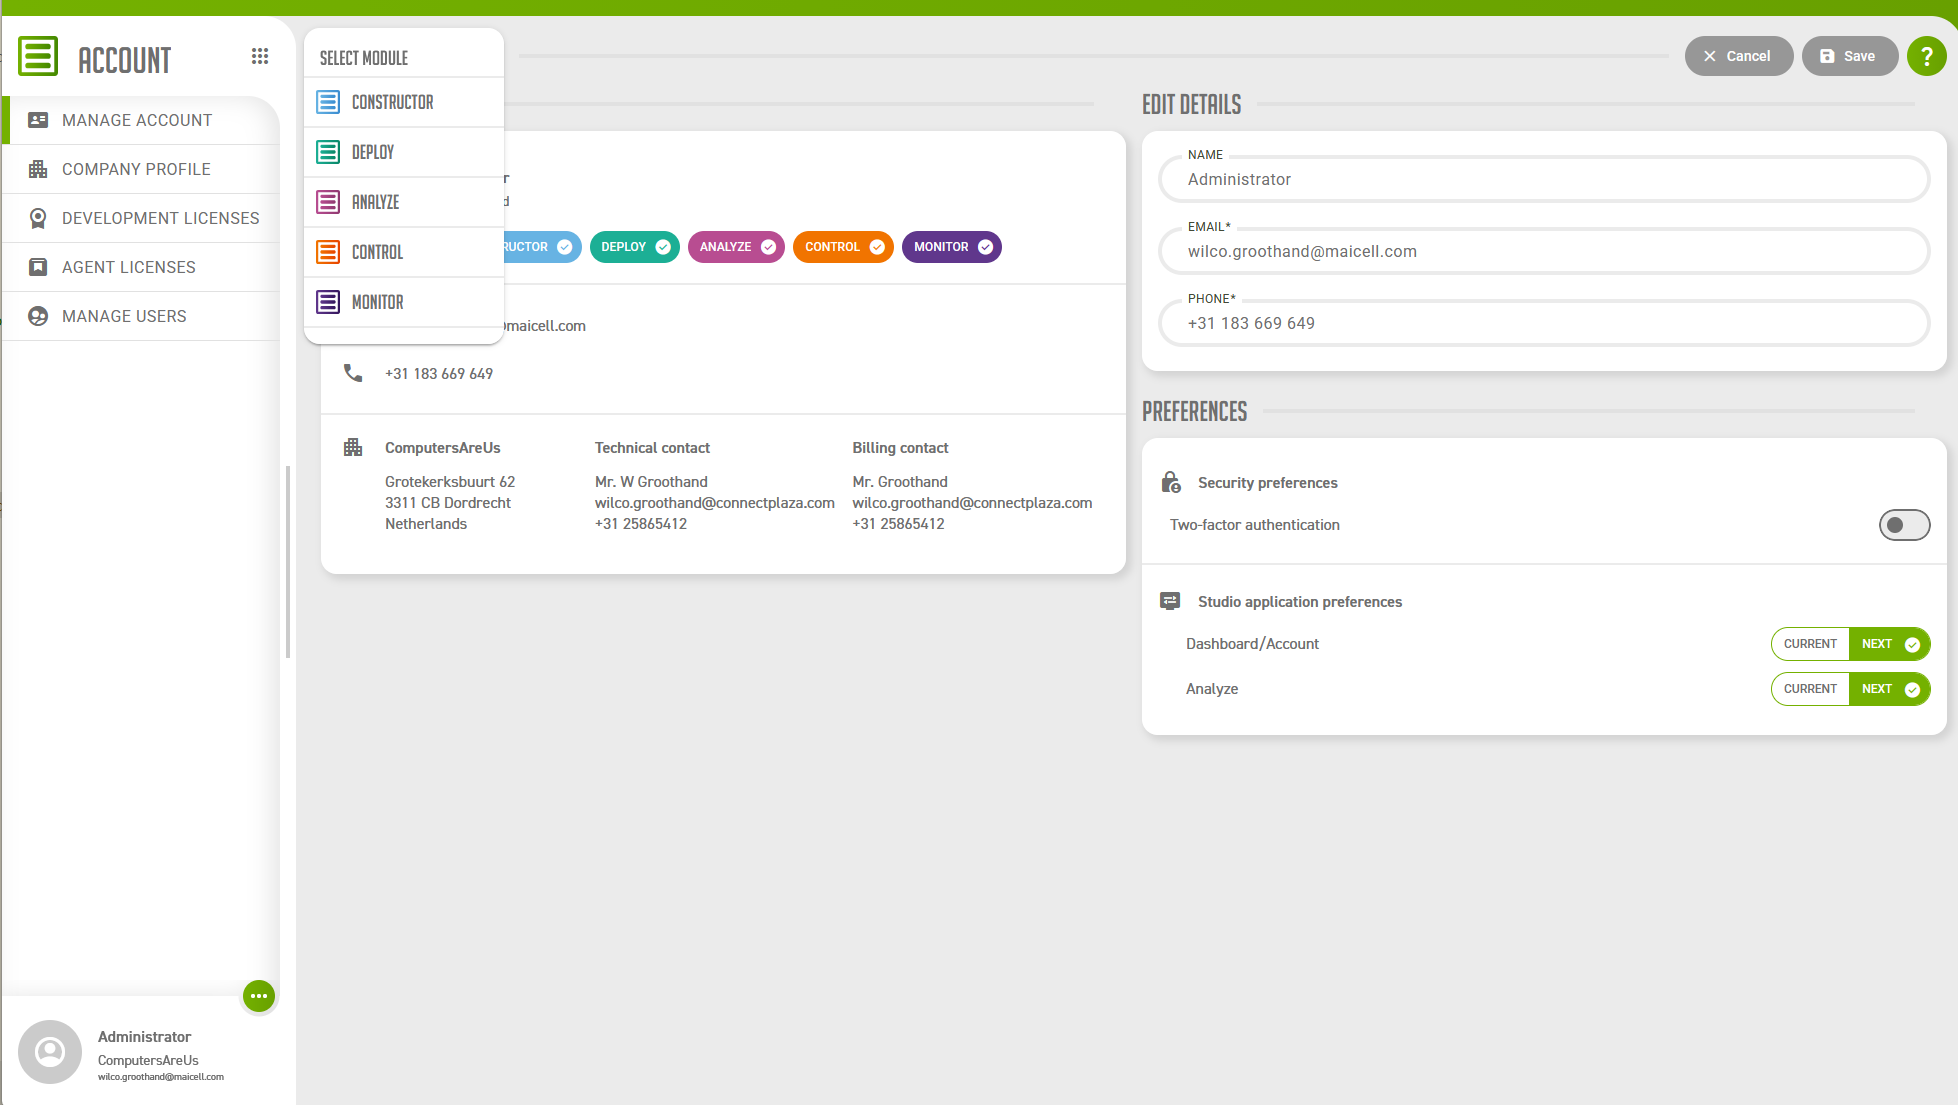Choose Constructor in Select Module list
The image size is (1958, 1105).
click(404, 102)
